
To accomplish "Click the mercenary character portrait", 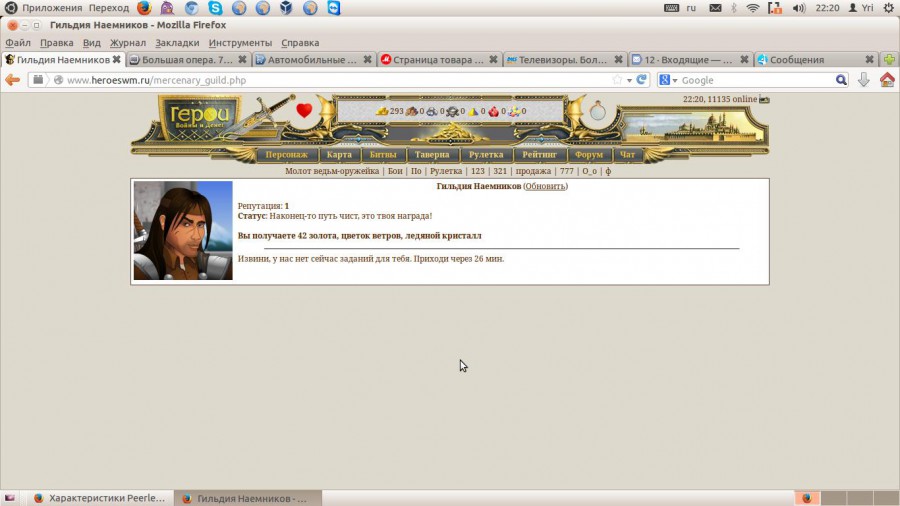I will (183, 231).
